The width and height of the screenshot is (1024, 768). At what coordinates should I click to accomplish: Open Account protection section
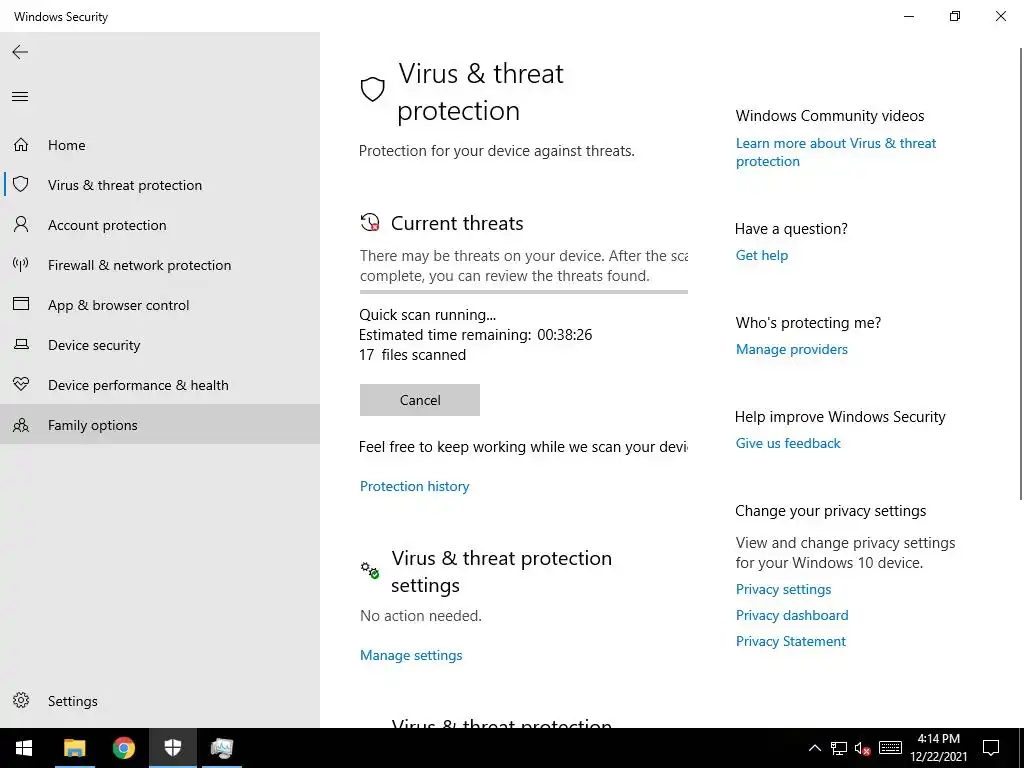click(160, 225)
